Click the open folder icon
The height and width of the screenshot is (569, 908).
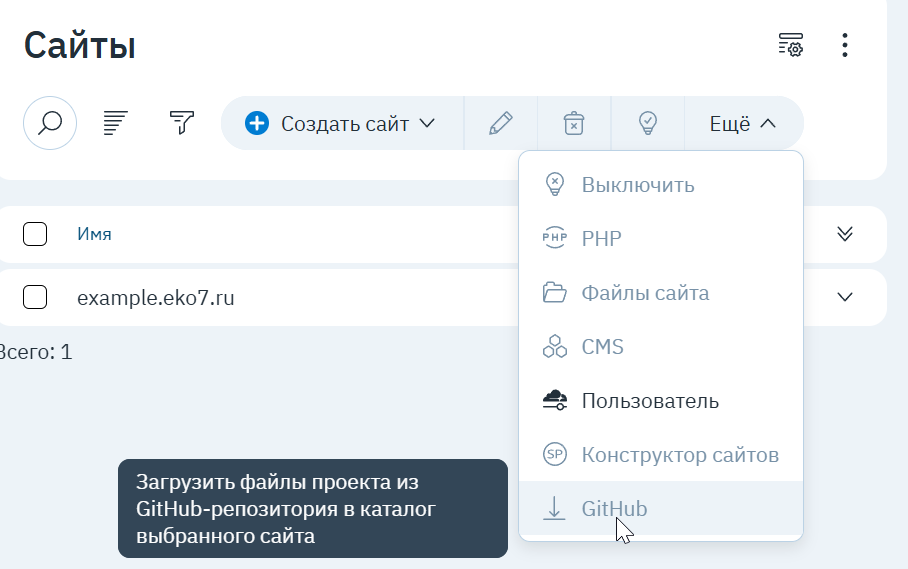(x=555, y=292)
